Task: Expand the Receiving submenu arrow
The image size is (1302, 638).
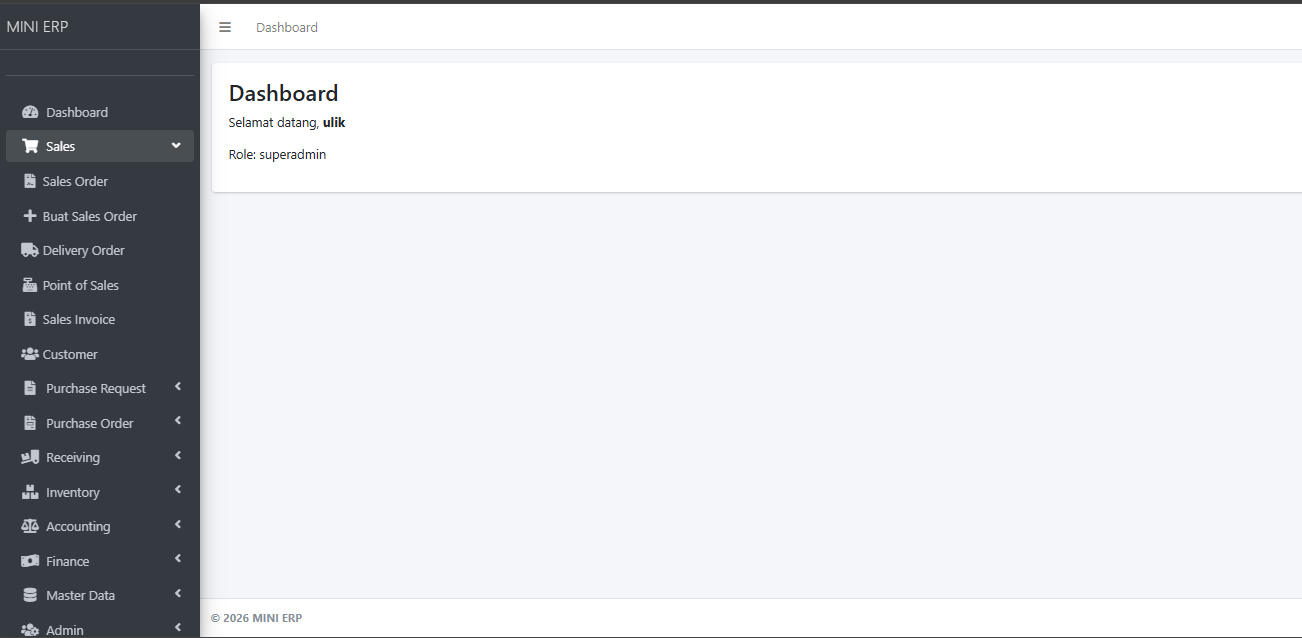Action: tap(178, 456)
